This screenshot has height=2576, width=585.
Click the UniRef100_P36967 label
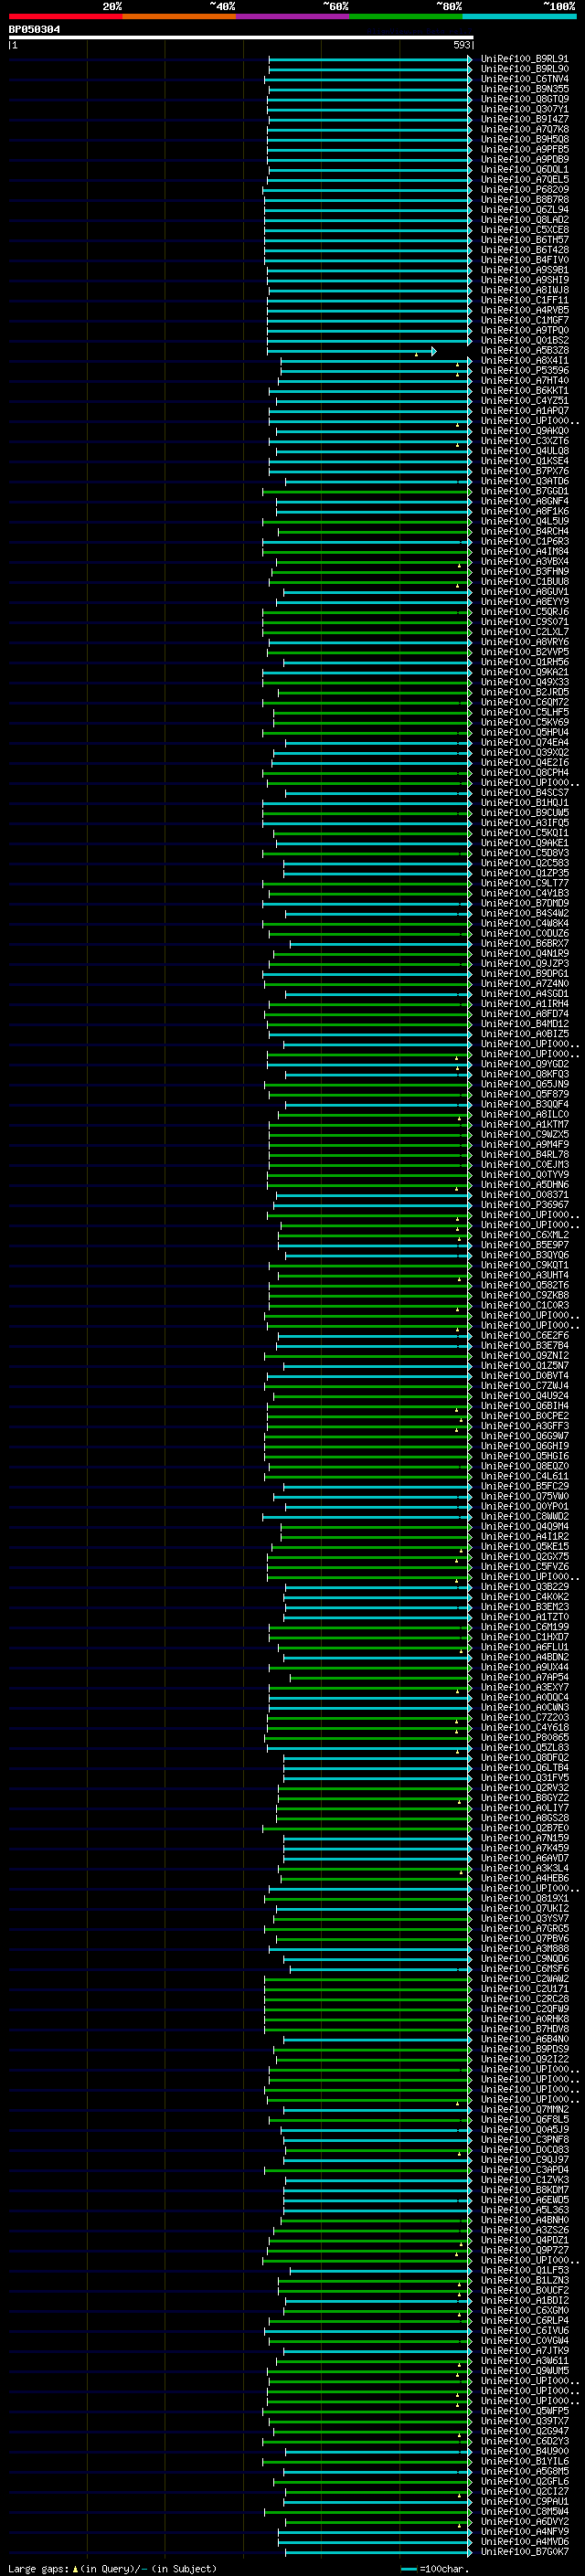tap(524, 1205)
